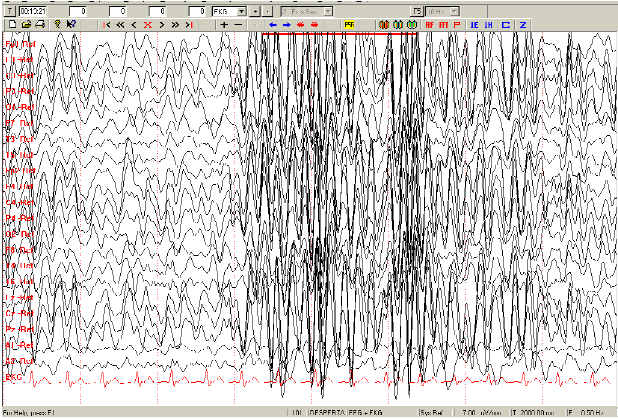Screen dimensions: 618x419
Task: Click the blue IH toolbar button
Action: [489, 25]
